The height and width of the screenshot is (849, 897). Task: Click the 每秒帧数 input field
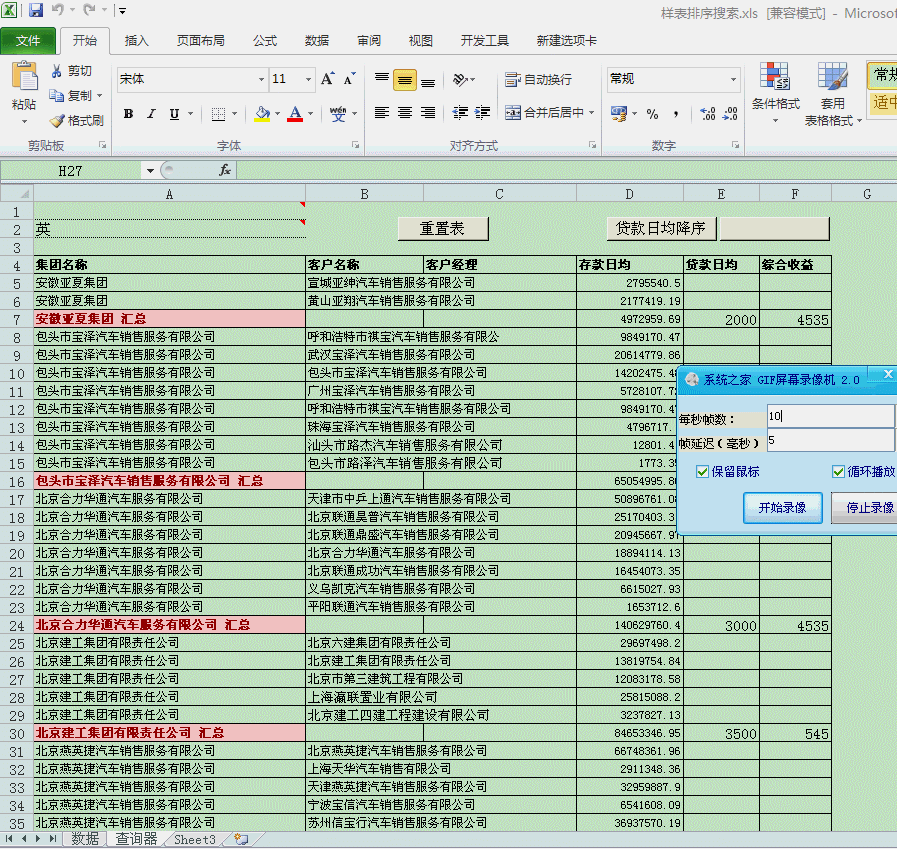tap(831, 416)
